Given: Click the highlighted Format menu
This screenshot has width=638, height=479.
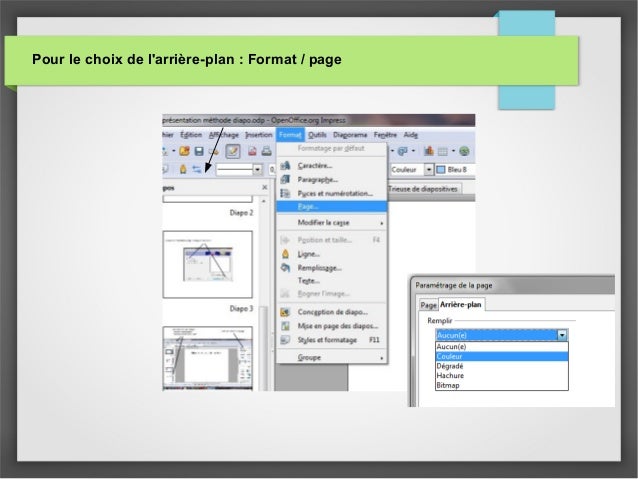Looking at the screenshot, I should [x=290, y=135].
